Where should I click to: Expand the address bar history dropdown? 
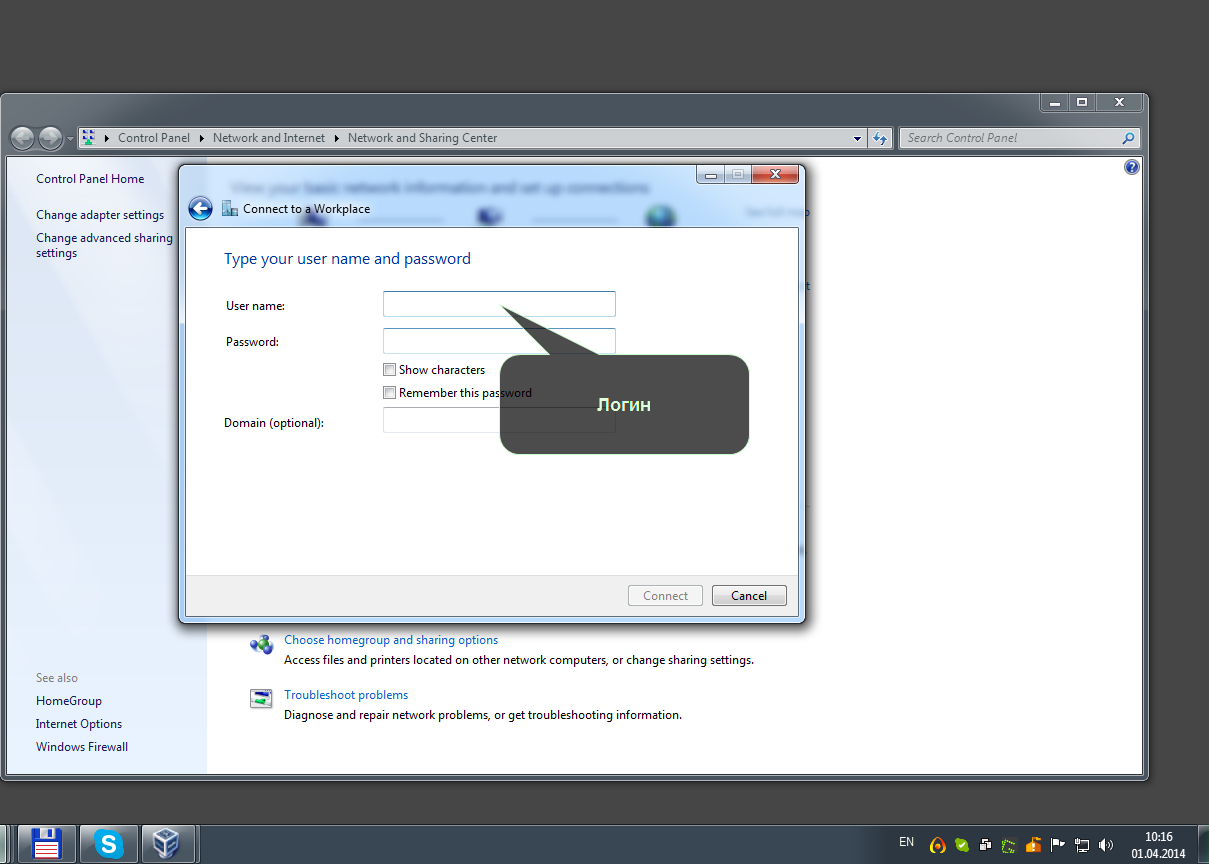(x=858, y=138)
